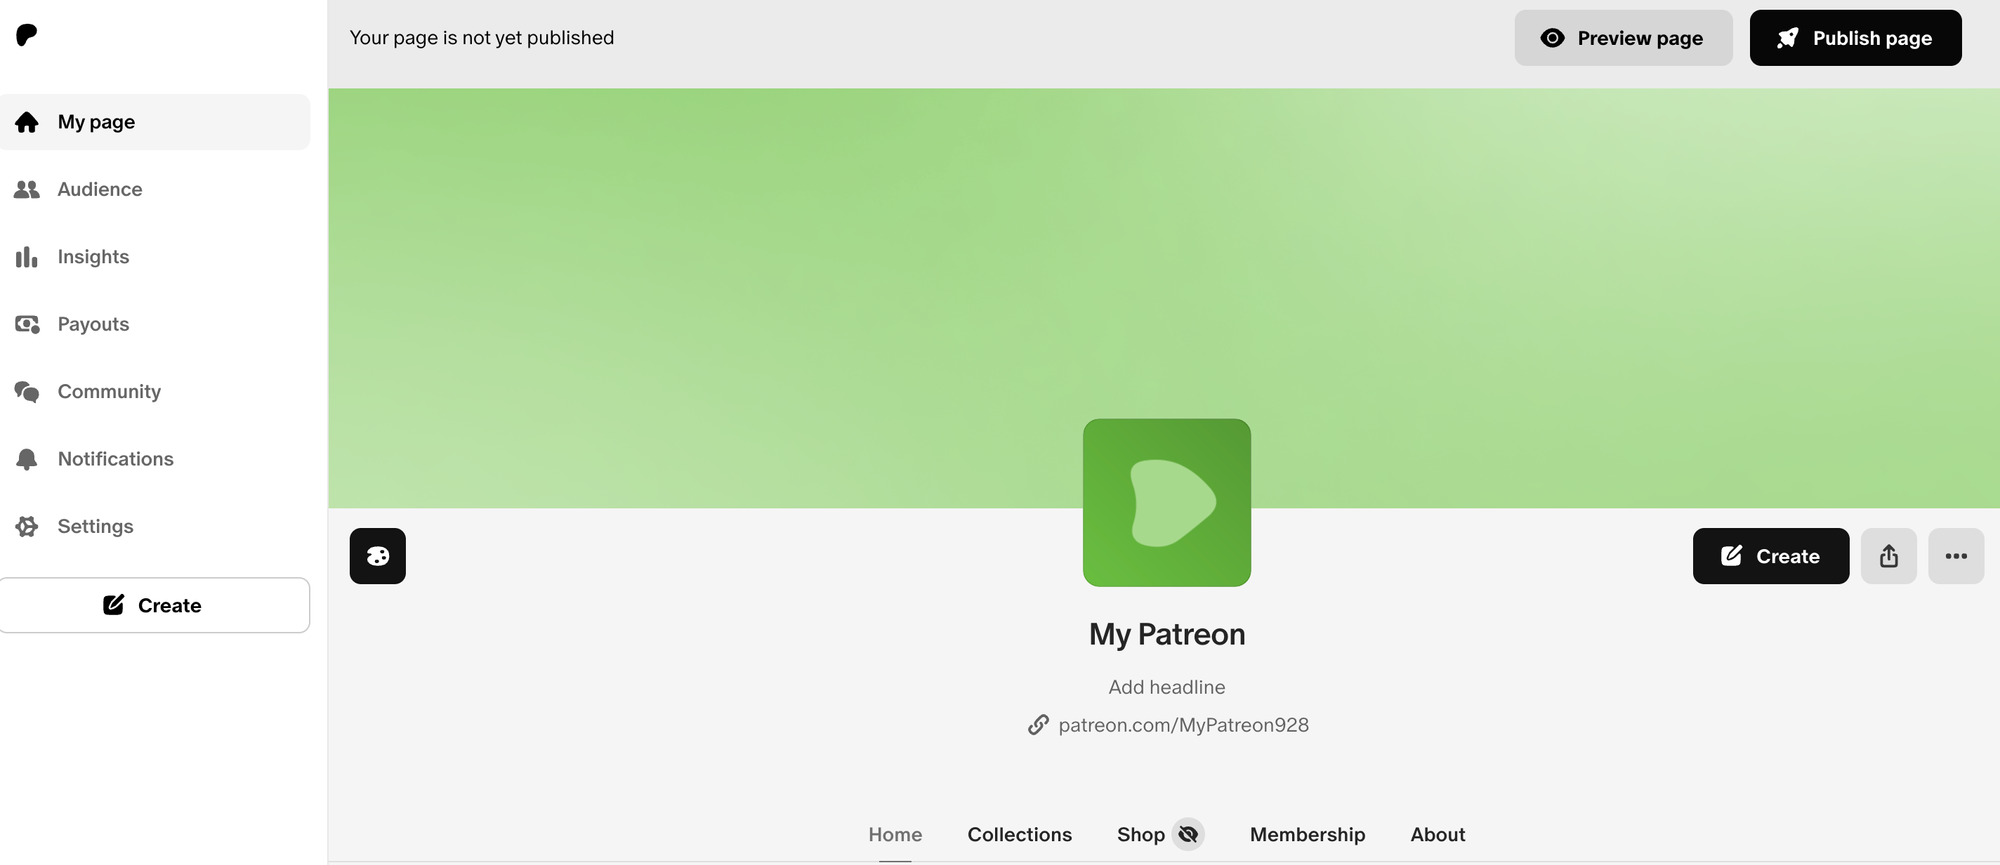Switch to the Collections tab
This screenshot has height=865, width=2000.
[x=1020, y=835]
